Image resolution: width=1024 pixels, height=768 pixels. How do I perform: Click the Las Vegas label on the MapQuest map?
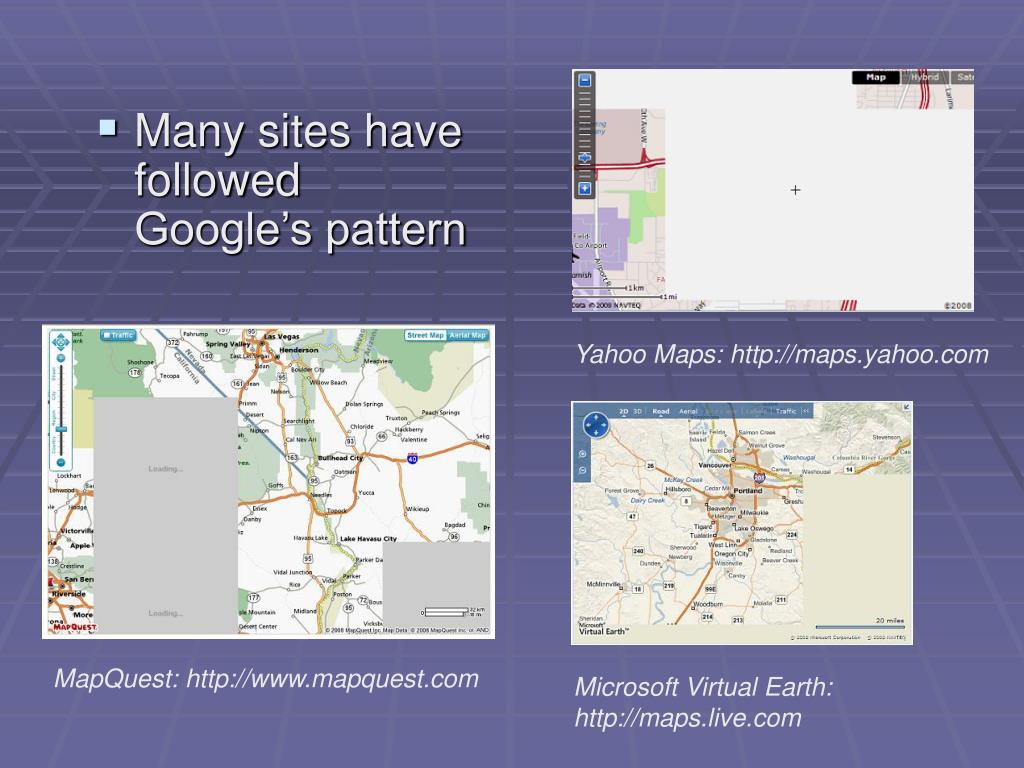point(281,336)
